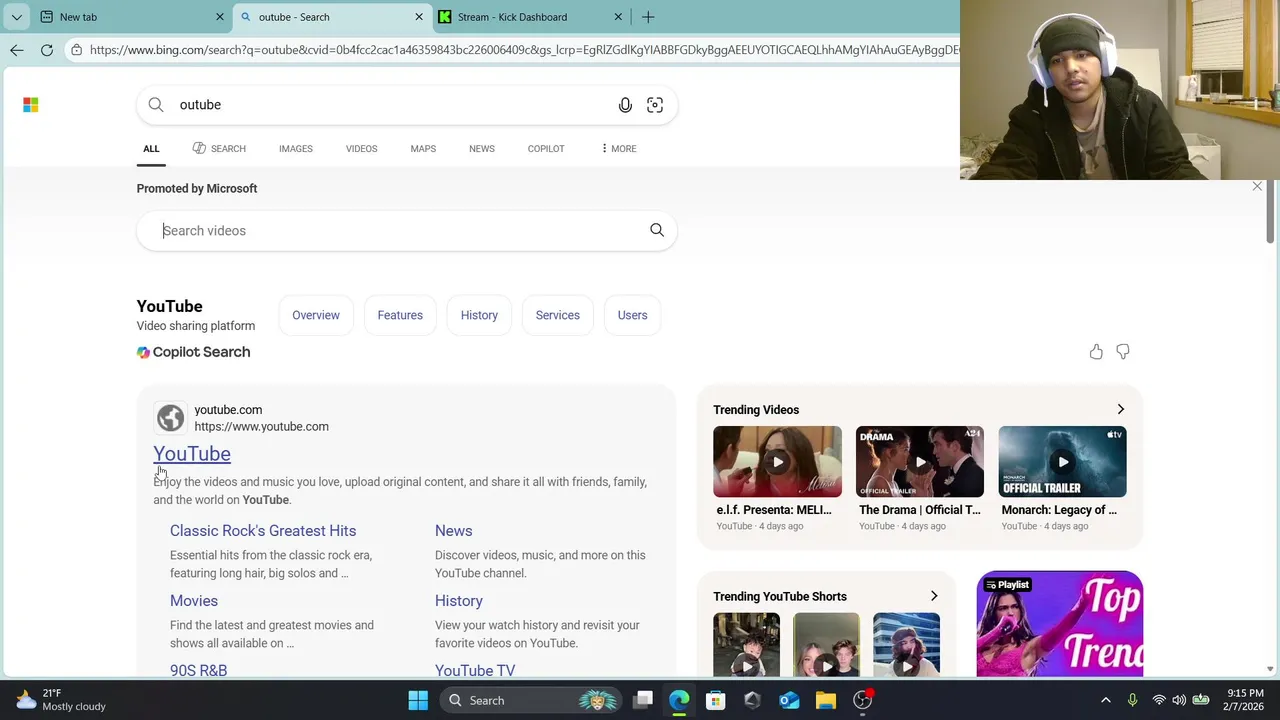Click the Bing search box magnifier icon

click(156, 105)
